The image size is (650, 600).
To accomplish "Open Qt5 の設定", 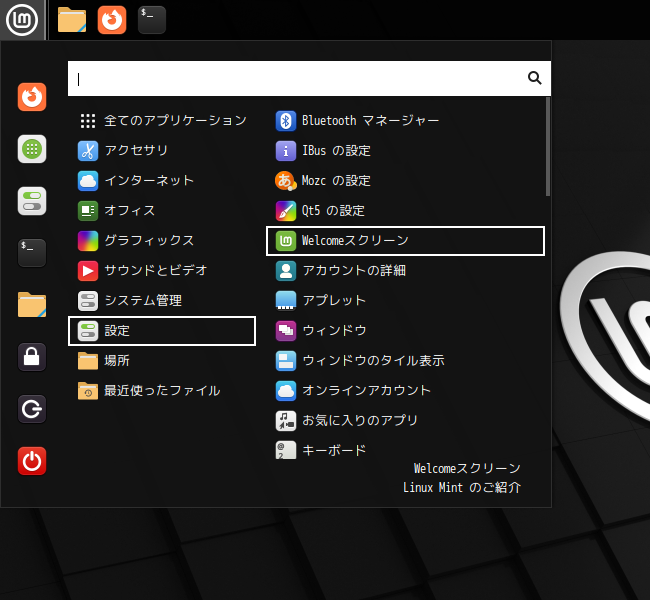I will coord(405,211).
